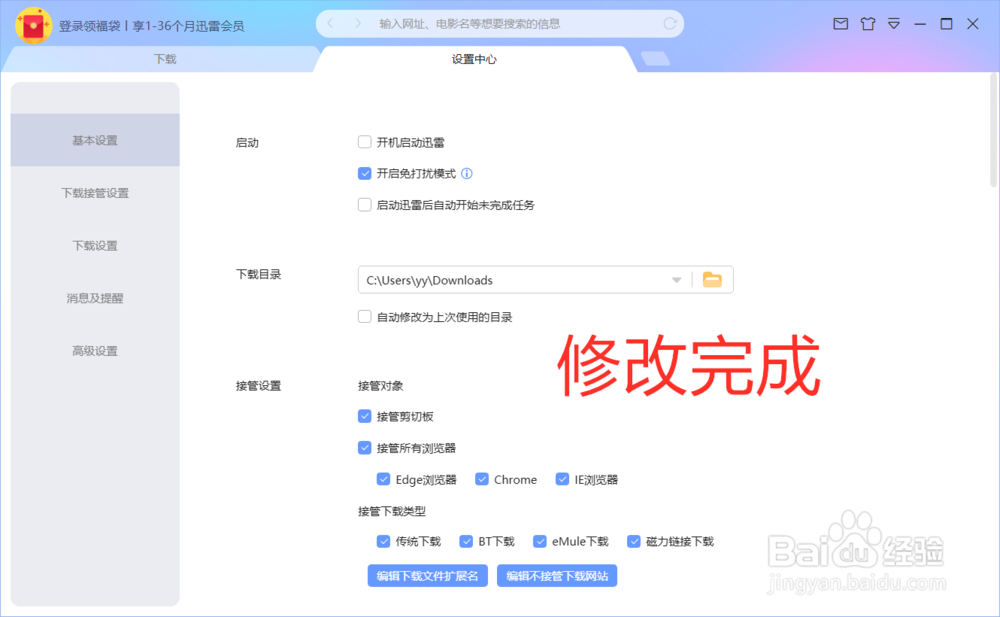This screenshot has height=617, width=1000.
Task: Switch to the 下载 tab
Action: tap(160, 59)
